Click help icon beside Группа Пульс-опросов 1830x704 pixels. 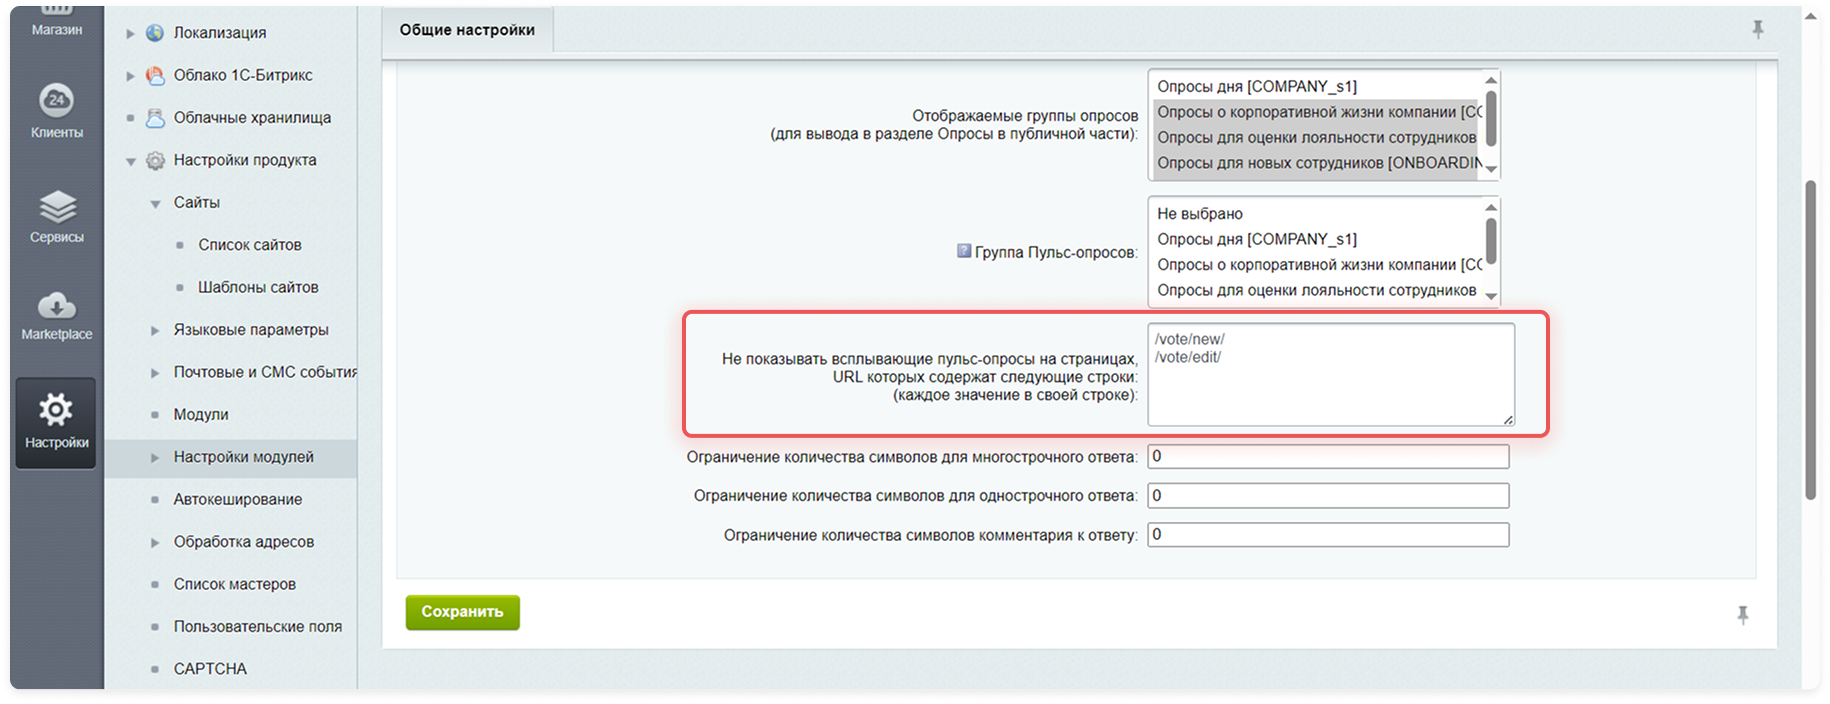click(963, 251)
